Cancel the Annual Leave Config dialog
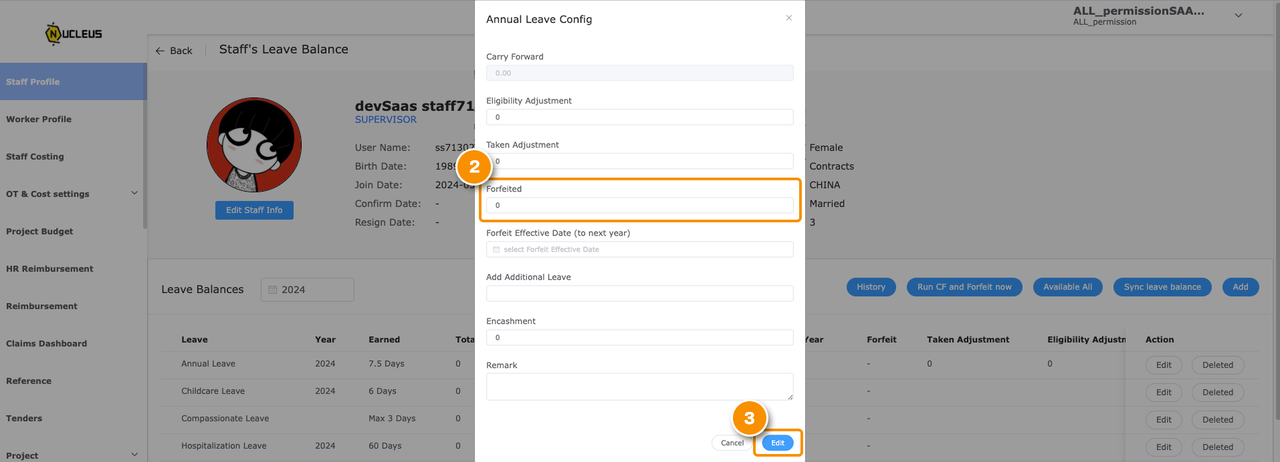 [x=733, y=442]
